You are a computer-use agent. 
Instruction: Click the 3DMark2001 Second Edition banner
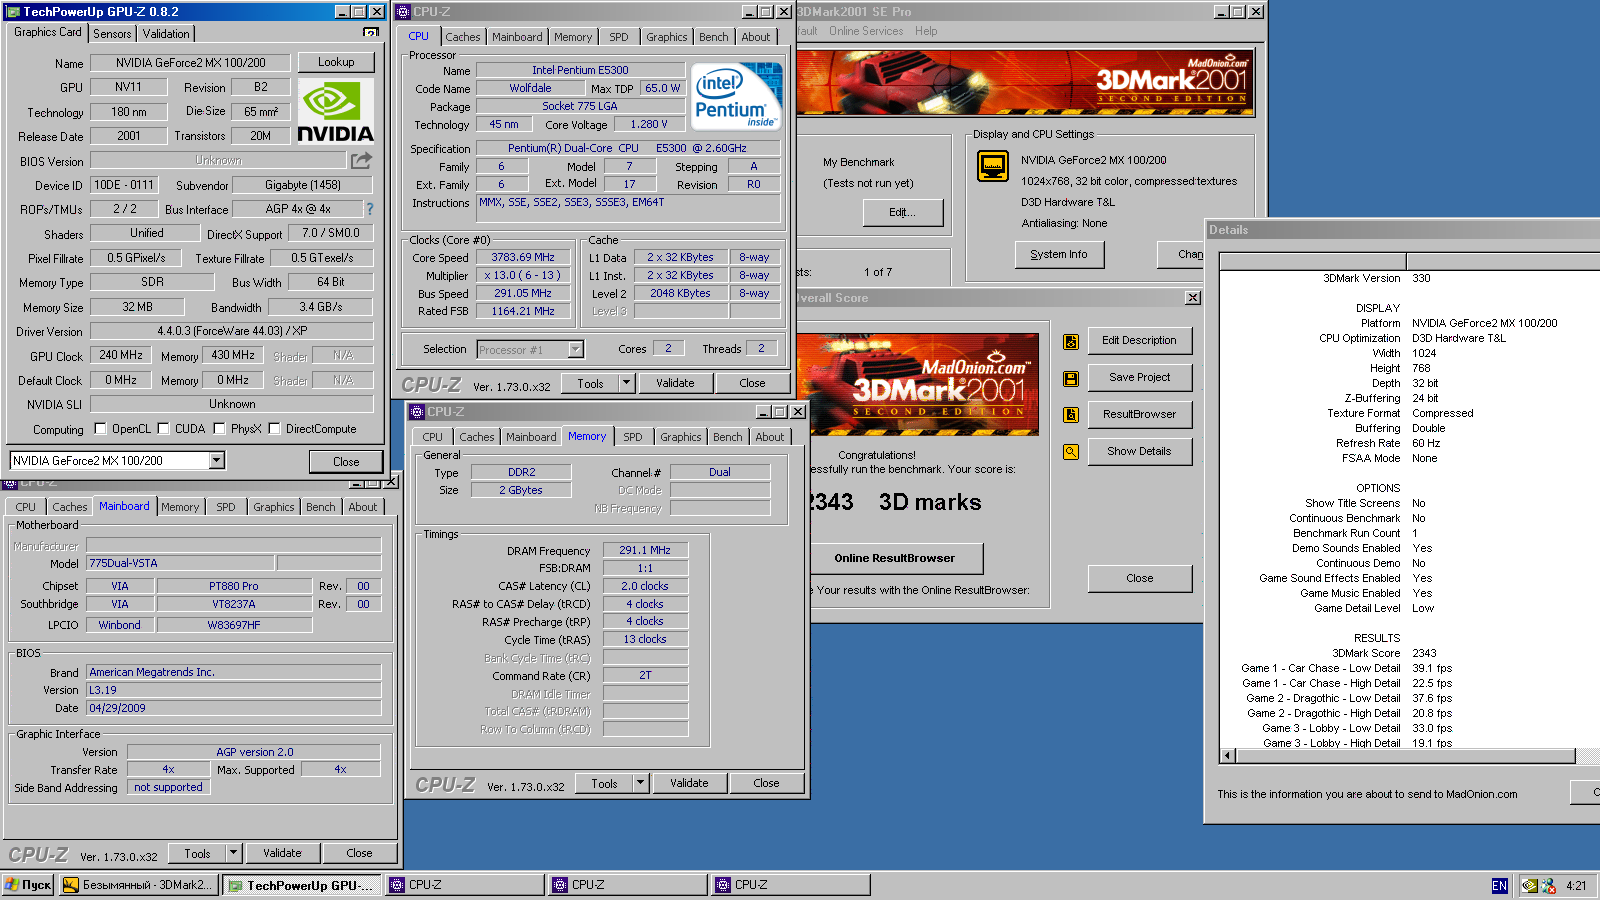[1025, 84]
